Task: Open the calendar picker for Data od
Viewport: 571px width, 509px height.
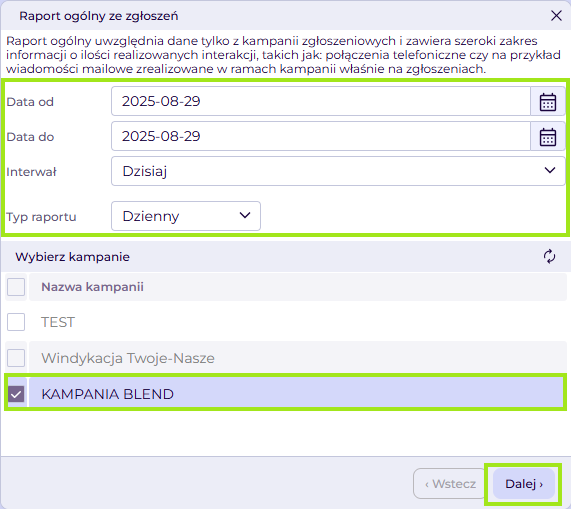Action: click(547, 102)
